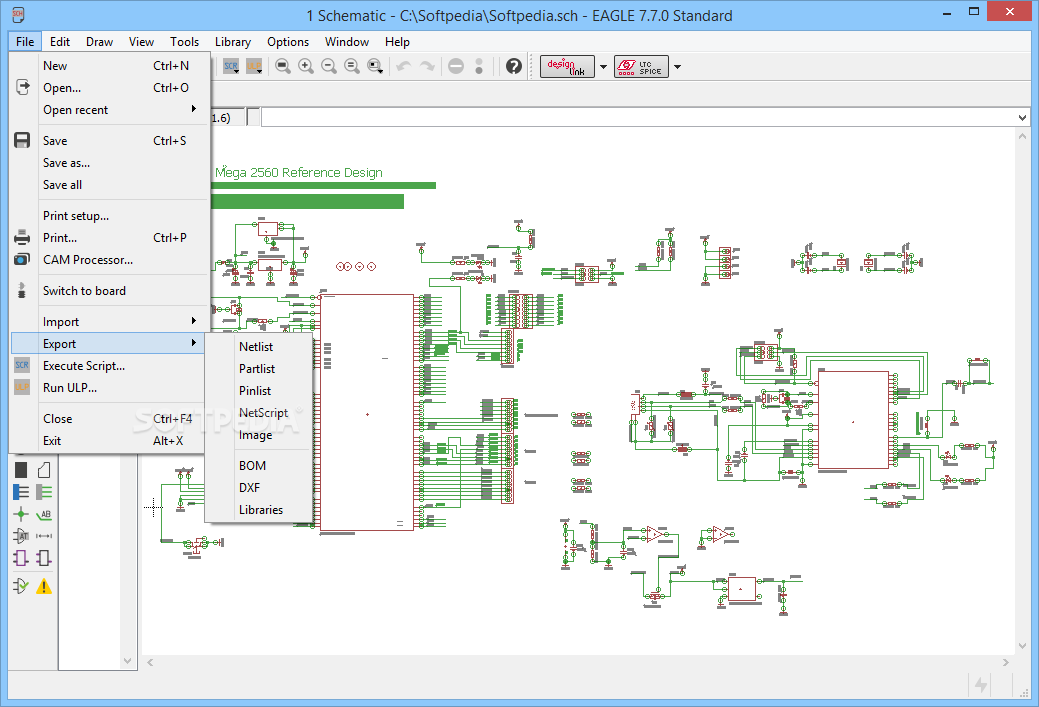
Task: Open the Library menu
Action: pyautogui.click(x=233, y=42)
